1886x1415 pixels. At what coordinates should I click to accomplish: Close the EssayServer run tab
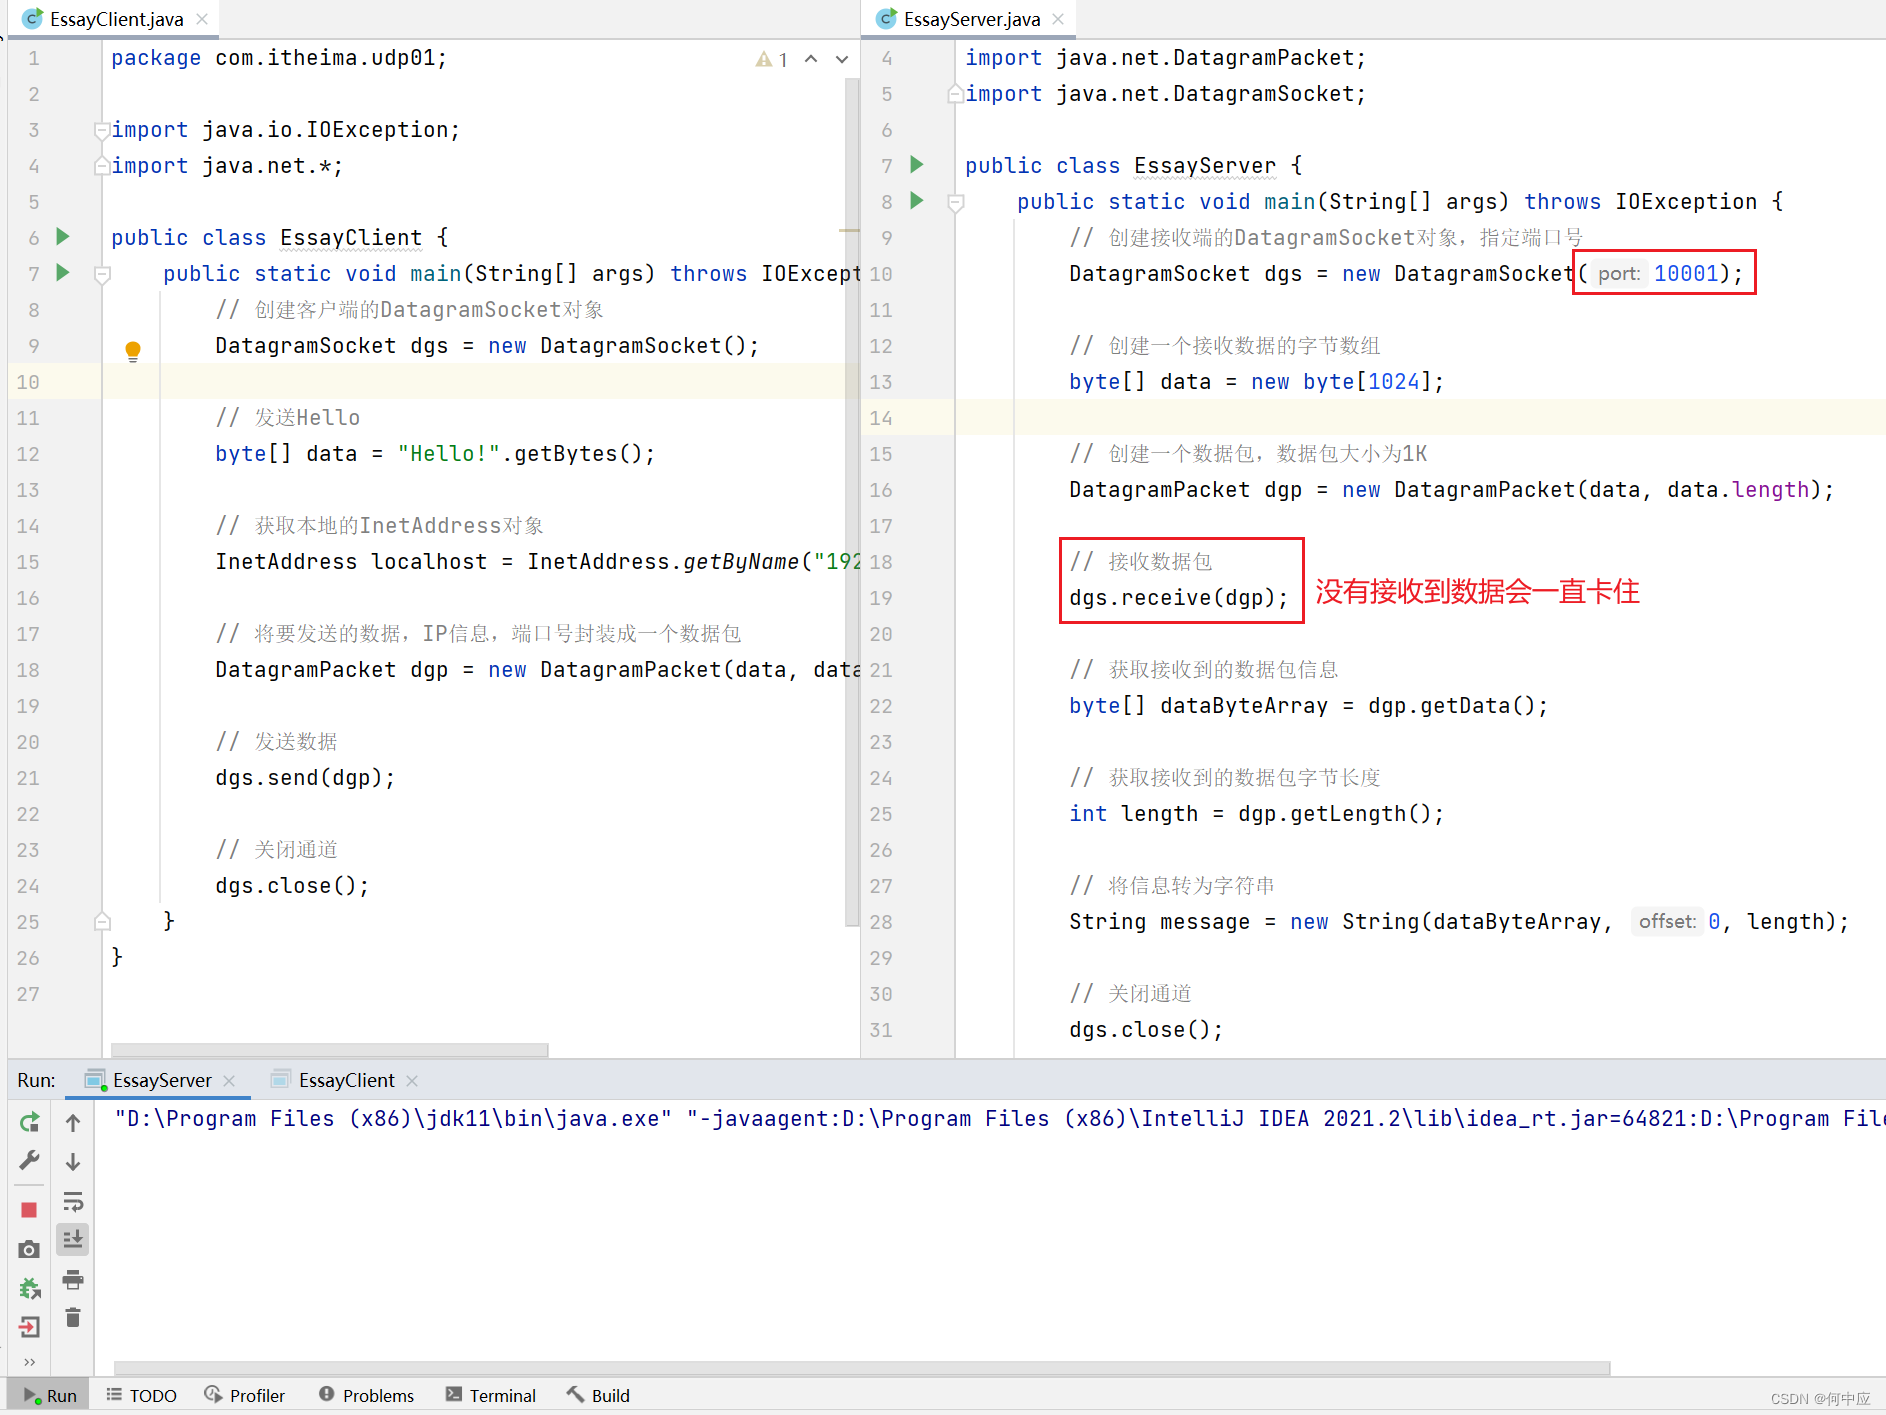229,1081
